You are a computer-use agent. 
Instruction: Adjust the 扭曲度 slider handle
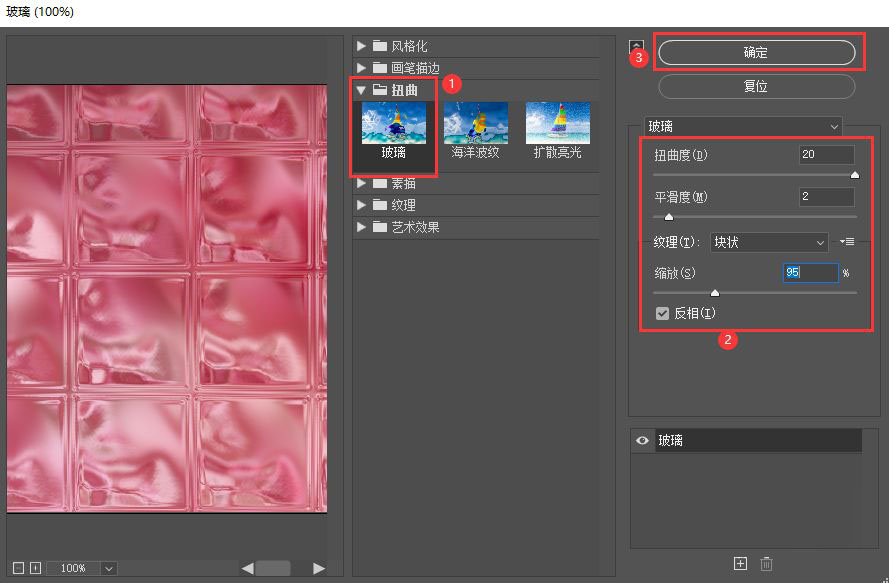[854, 175]
